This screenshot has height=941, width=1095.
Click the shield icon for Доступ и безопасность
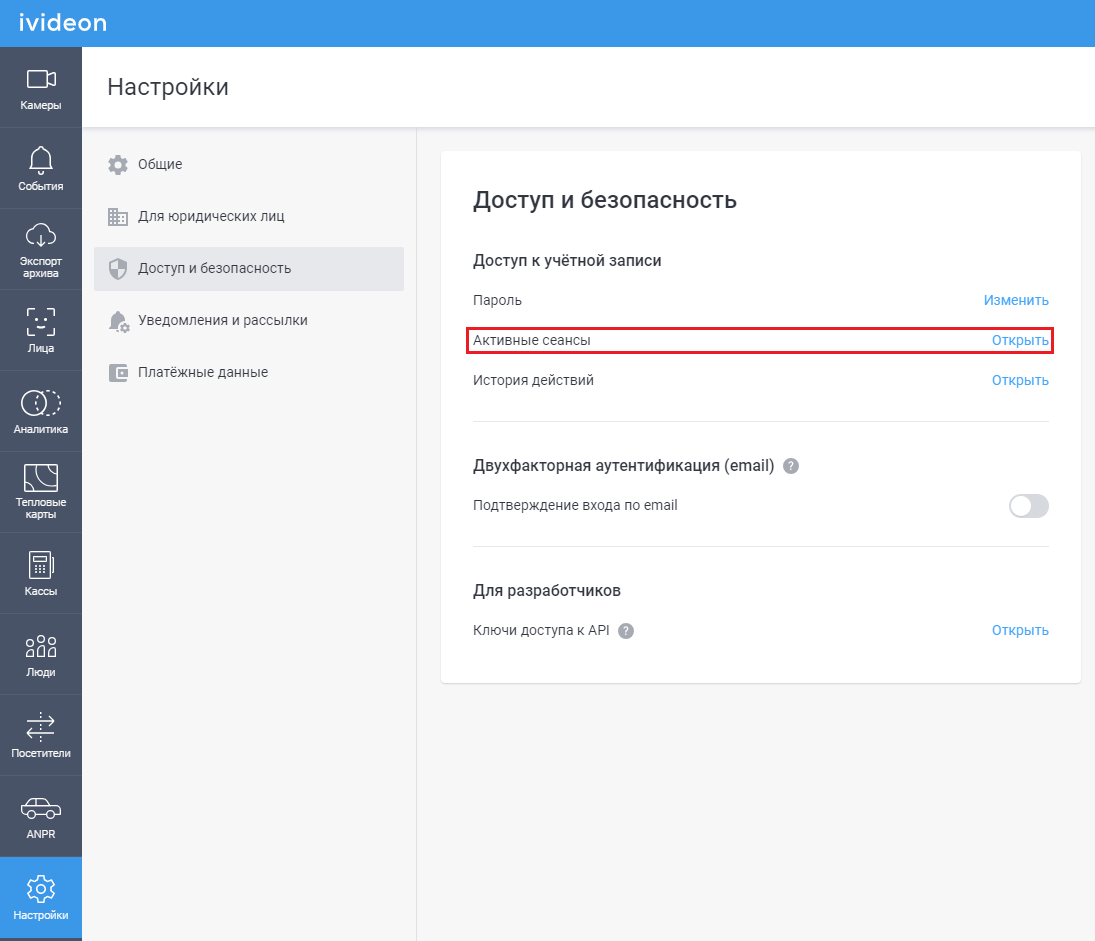coord(118,269)
